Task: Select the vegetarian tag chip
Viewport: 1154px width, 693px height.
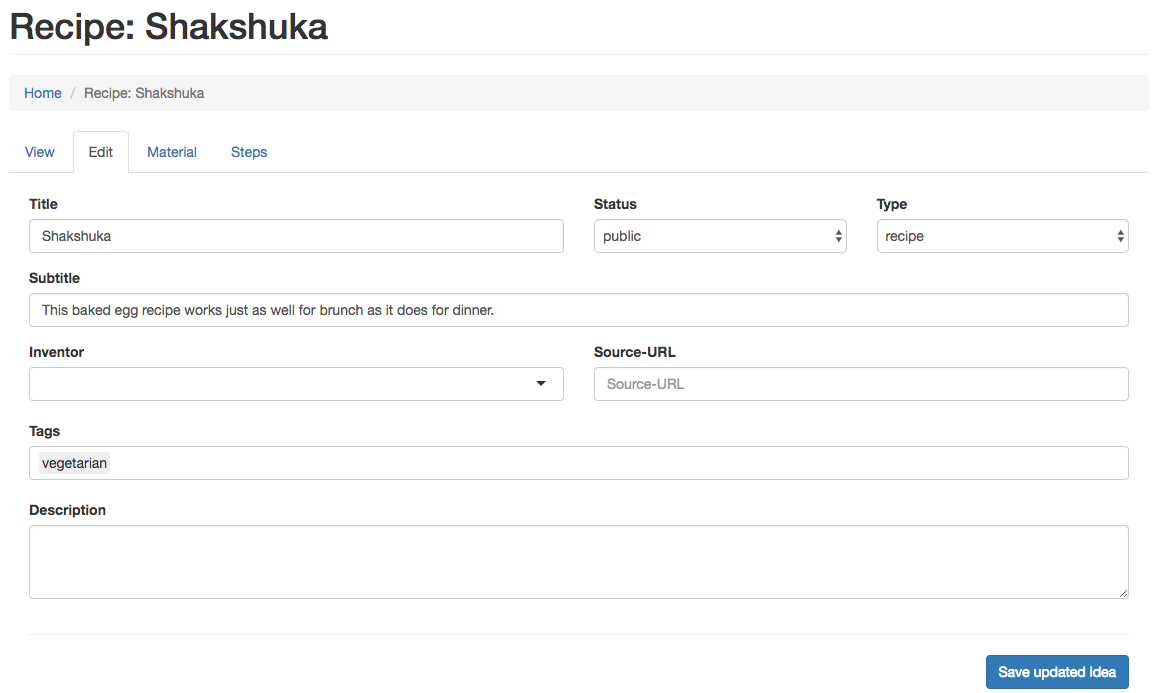Action: coord(74,463)
